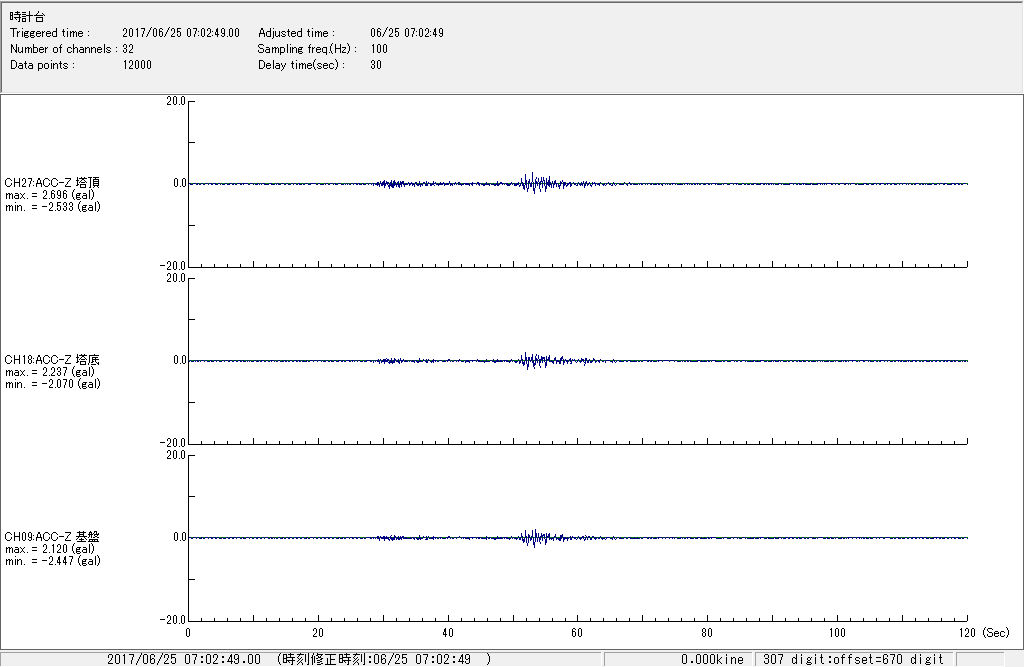Click the CH09 min. = -2.447 (gal) readout
The image size is (1024, 667).
52,561
